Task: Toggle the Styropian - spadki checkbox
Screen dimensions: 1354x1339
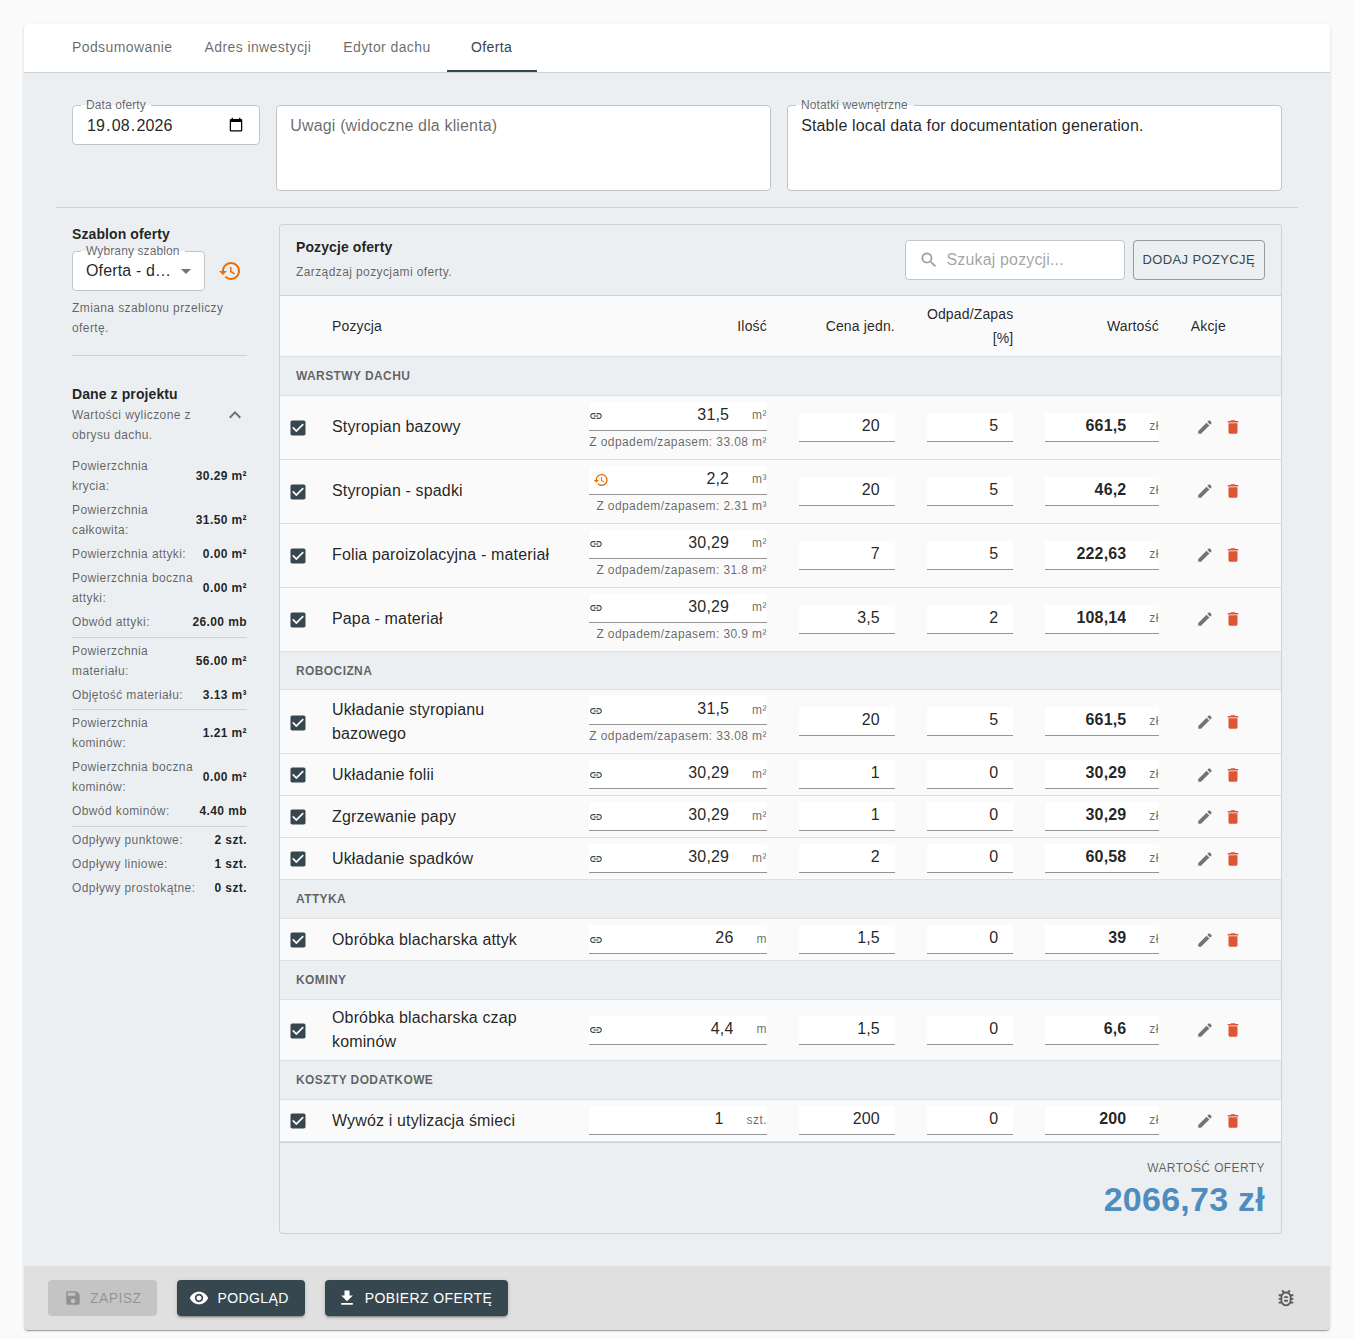Action: [298, 491]
